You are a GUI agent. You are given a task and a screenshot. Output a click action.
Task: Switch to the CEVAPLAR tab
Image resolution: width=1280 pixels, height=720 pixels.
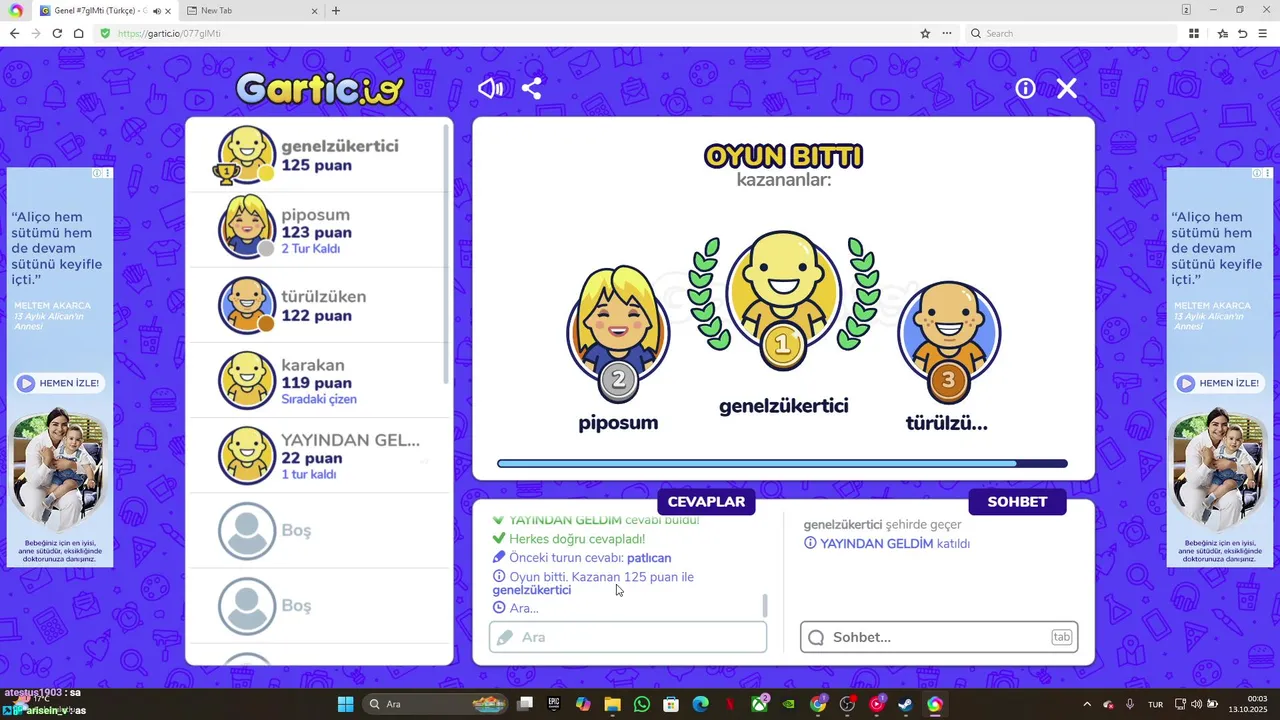(706, 502)
